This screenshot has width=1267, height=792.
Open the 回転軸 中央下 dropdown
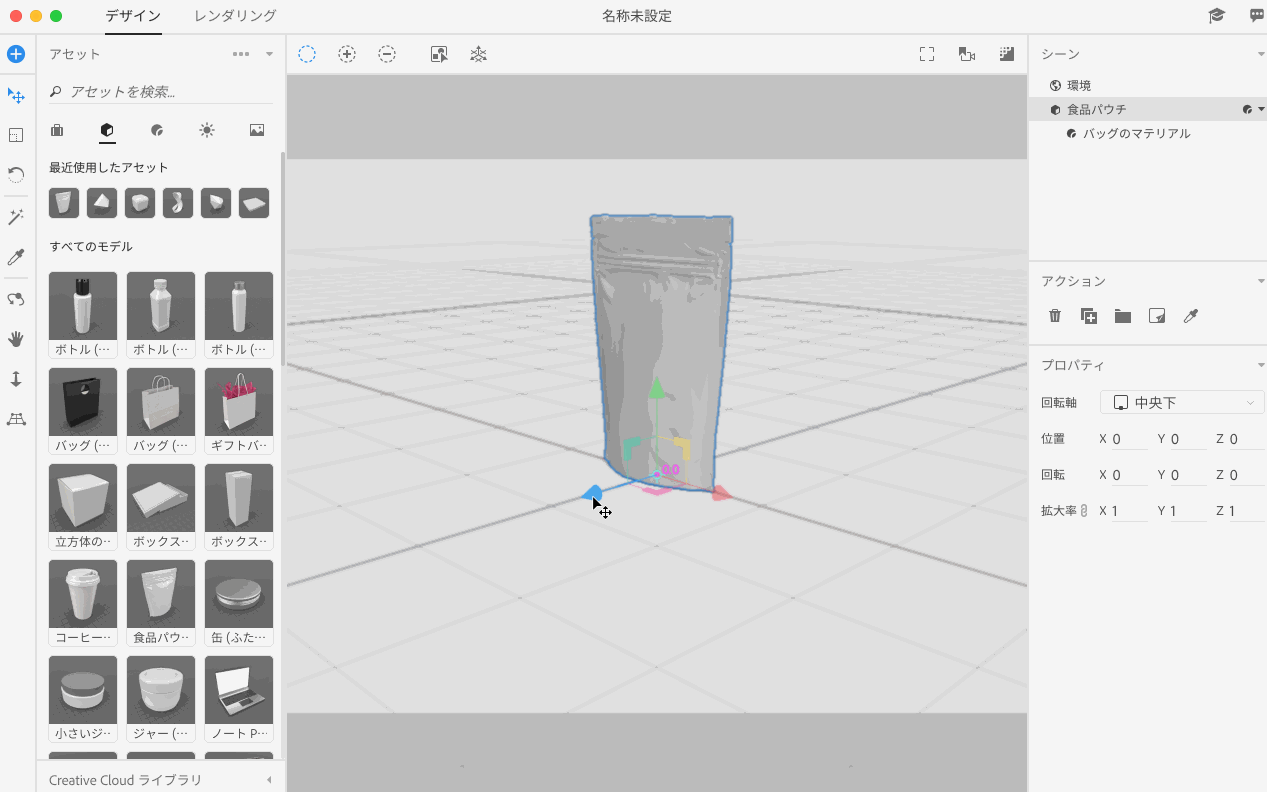pos(1182,402)
